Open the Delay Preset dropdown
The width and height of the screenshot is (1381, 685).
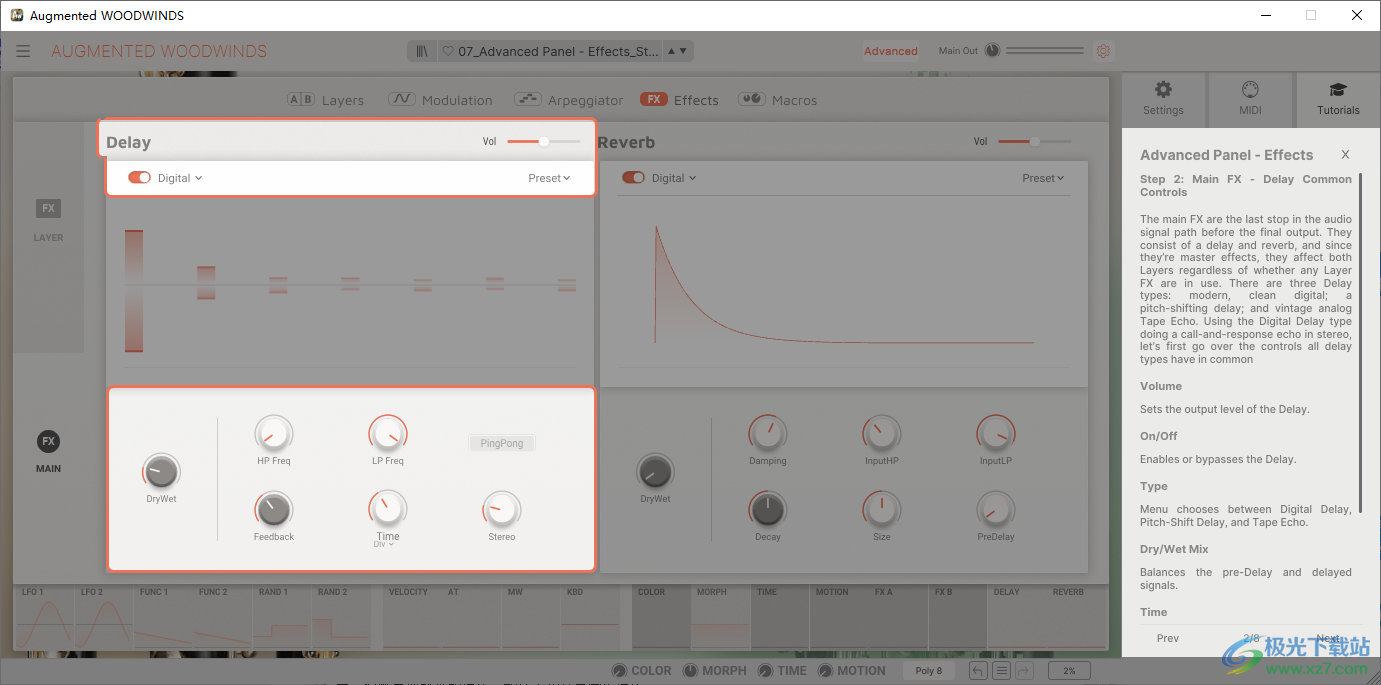(549, 178)
